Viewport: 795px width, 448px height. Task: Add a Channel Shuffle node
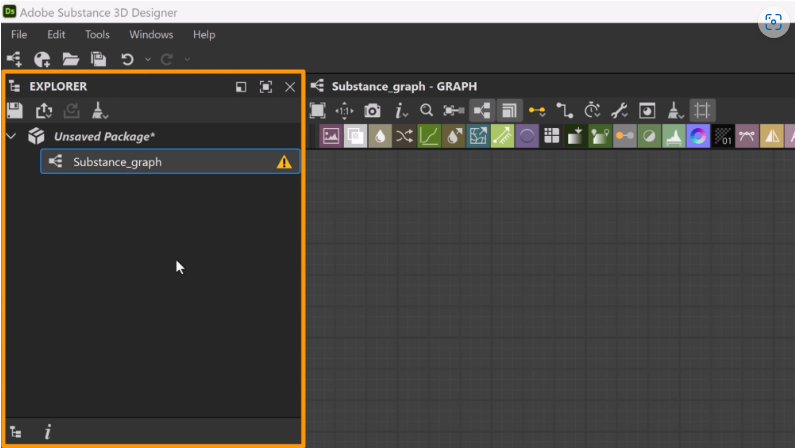[404, 136]
